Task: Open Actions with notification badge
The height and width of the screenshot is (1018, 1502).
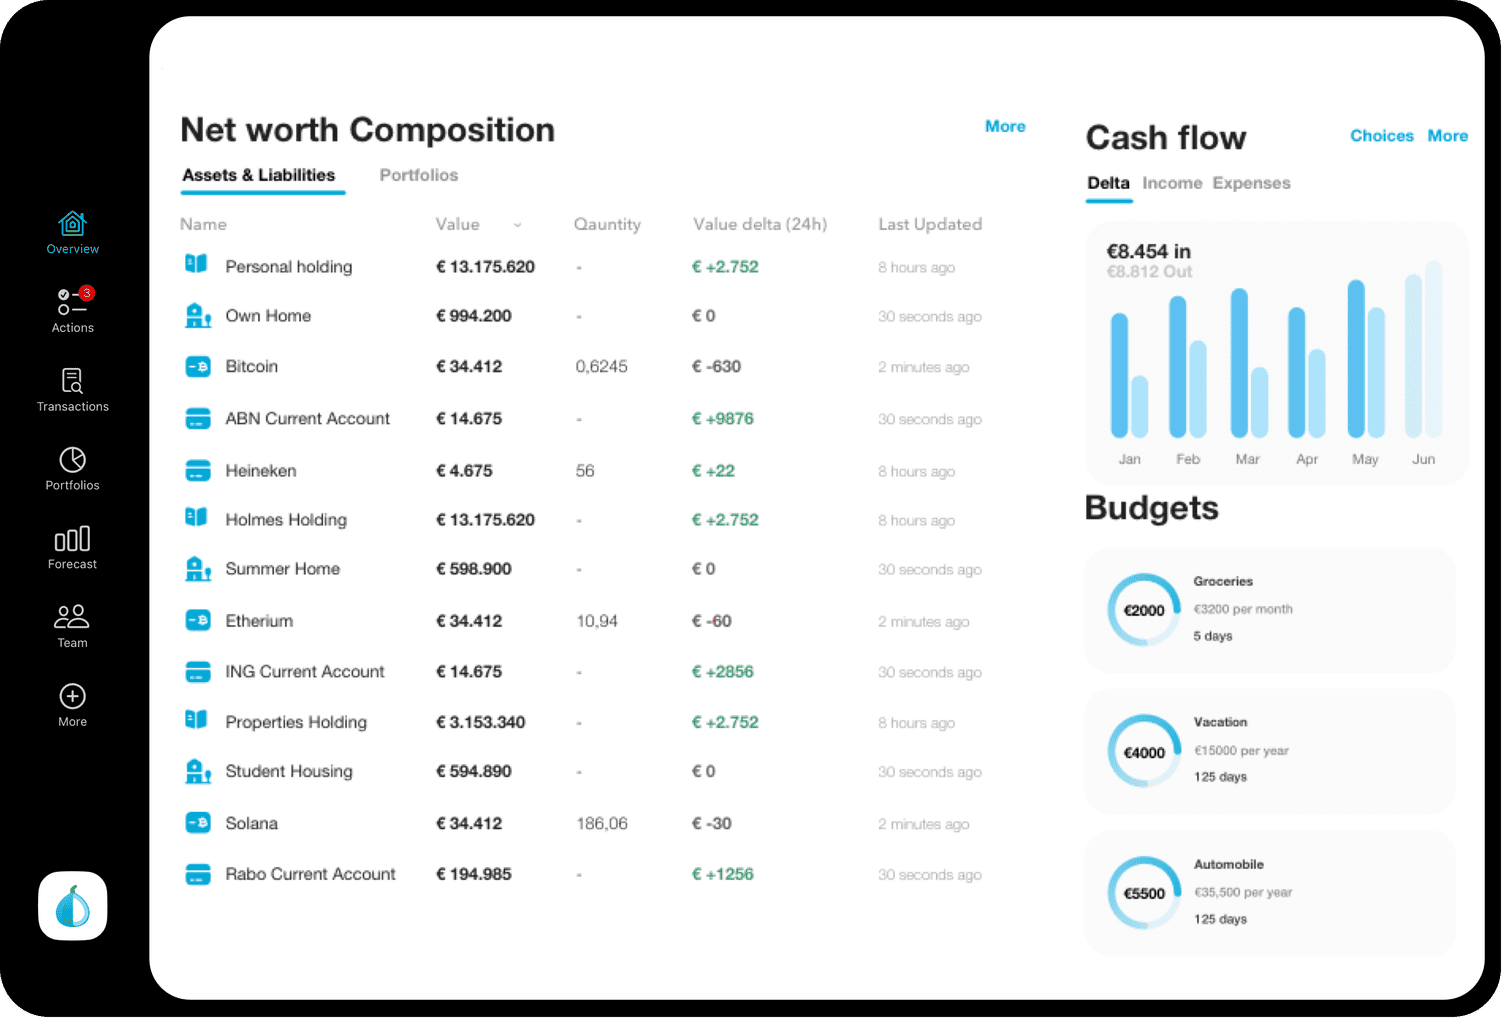Action: tap(72, 302)
